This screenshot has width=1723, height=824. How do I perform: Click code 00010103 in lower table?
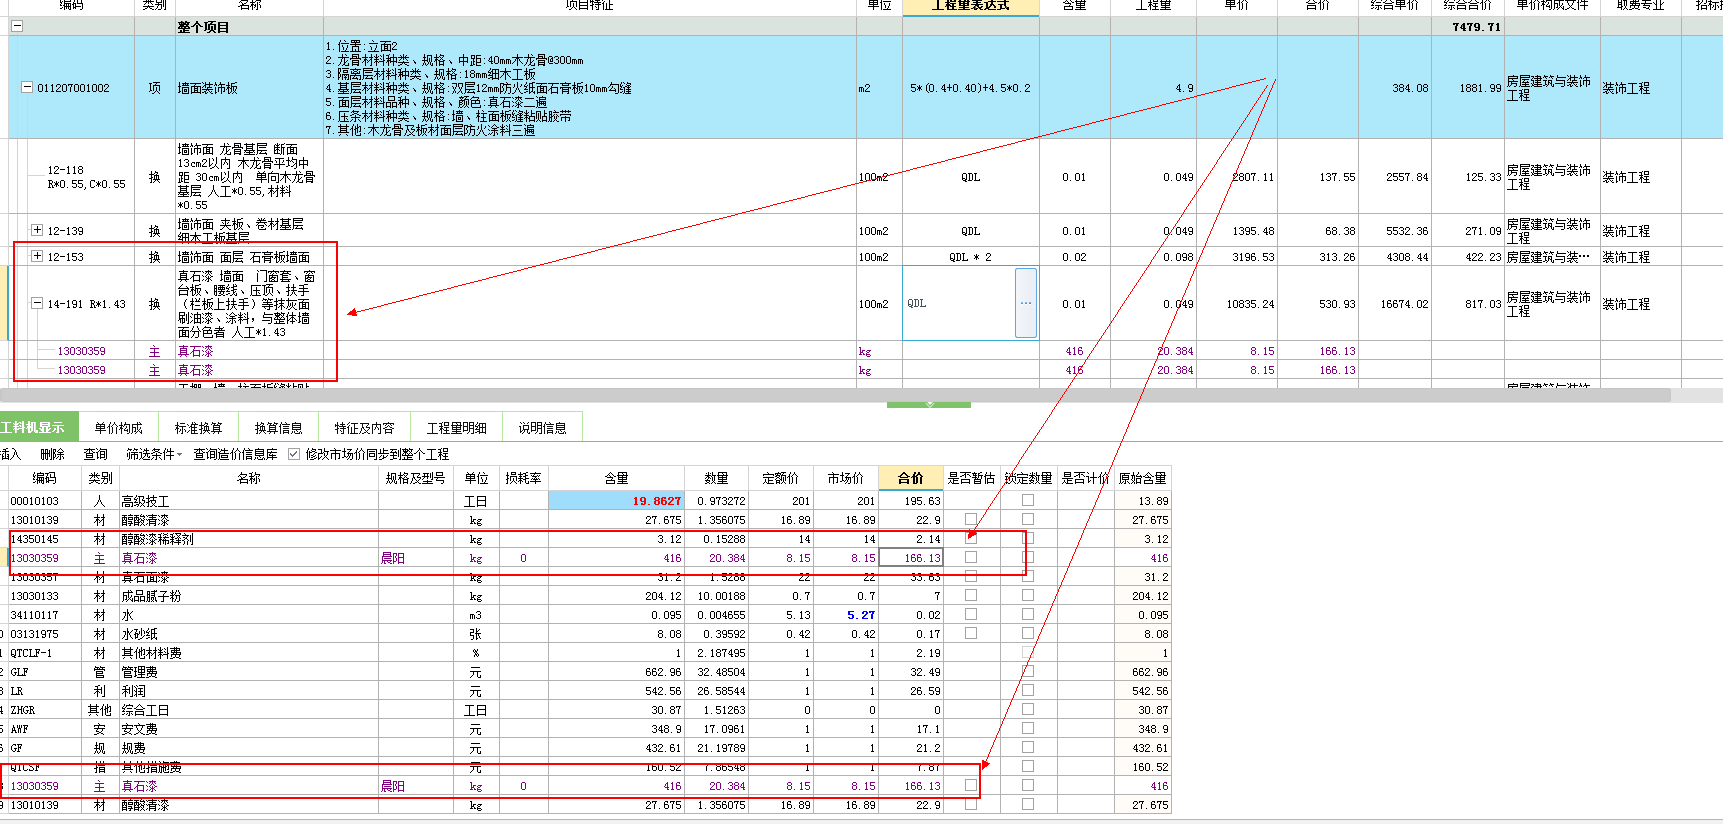(x=35, y=501)
